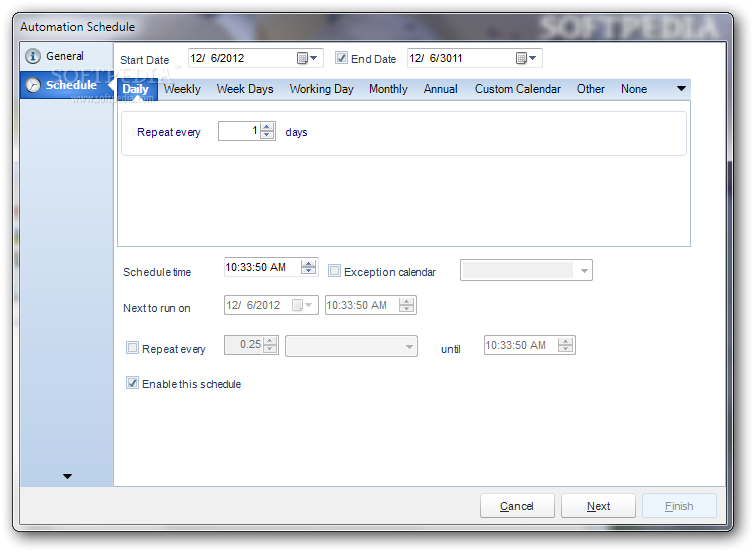
Task: Open the Annual tab
Action: pyautogui.click(x=440, y=89)
